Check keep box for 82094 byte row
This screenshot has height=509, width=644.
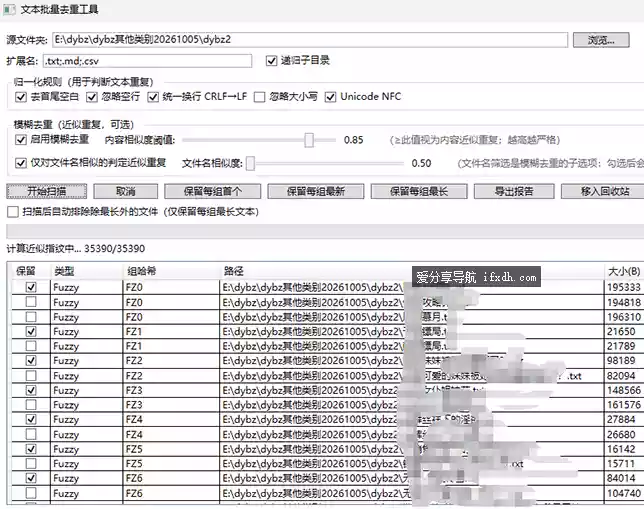(31, 375)
